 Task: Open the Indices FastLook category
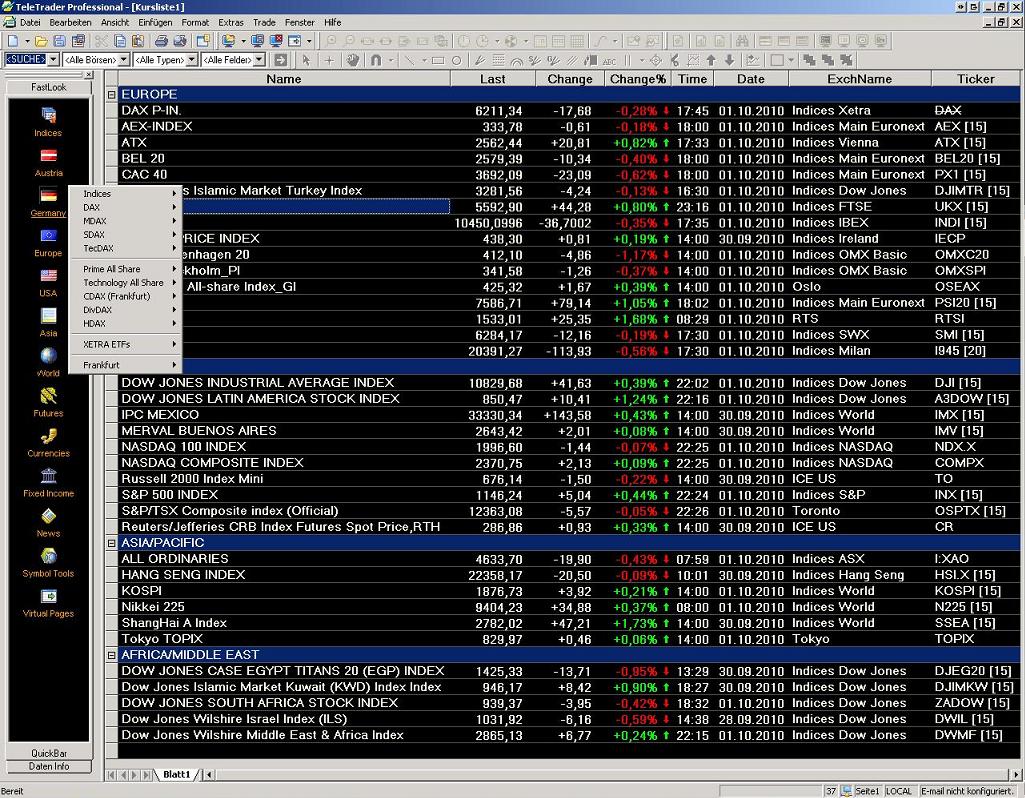point(48,122)
